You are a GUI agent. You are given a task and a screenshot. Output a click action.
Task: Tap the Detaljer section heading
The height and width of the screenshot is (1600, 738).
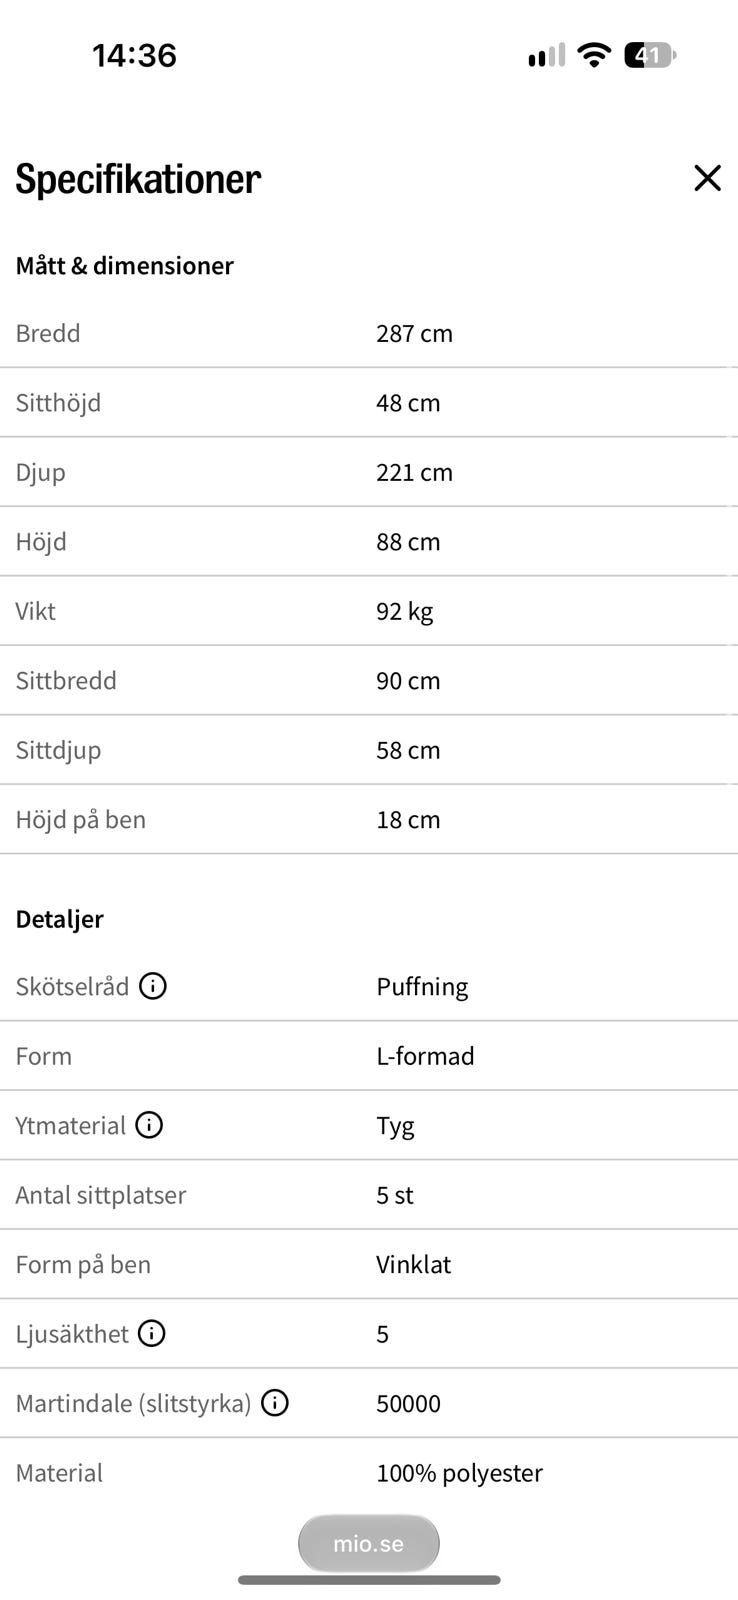[59, 918]
